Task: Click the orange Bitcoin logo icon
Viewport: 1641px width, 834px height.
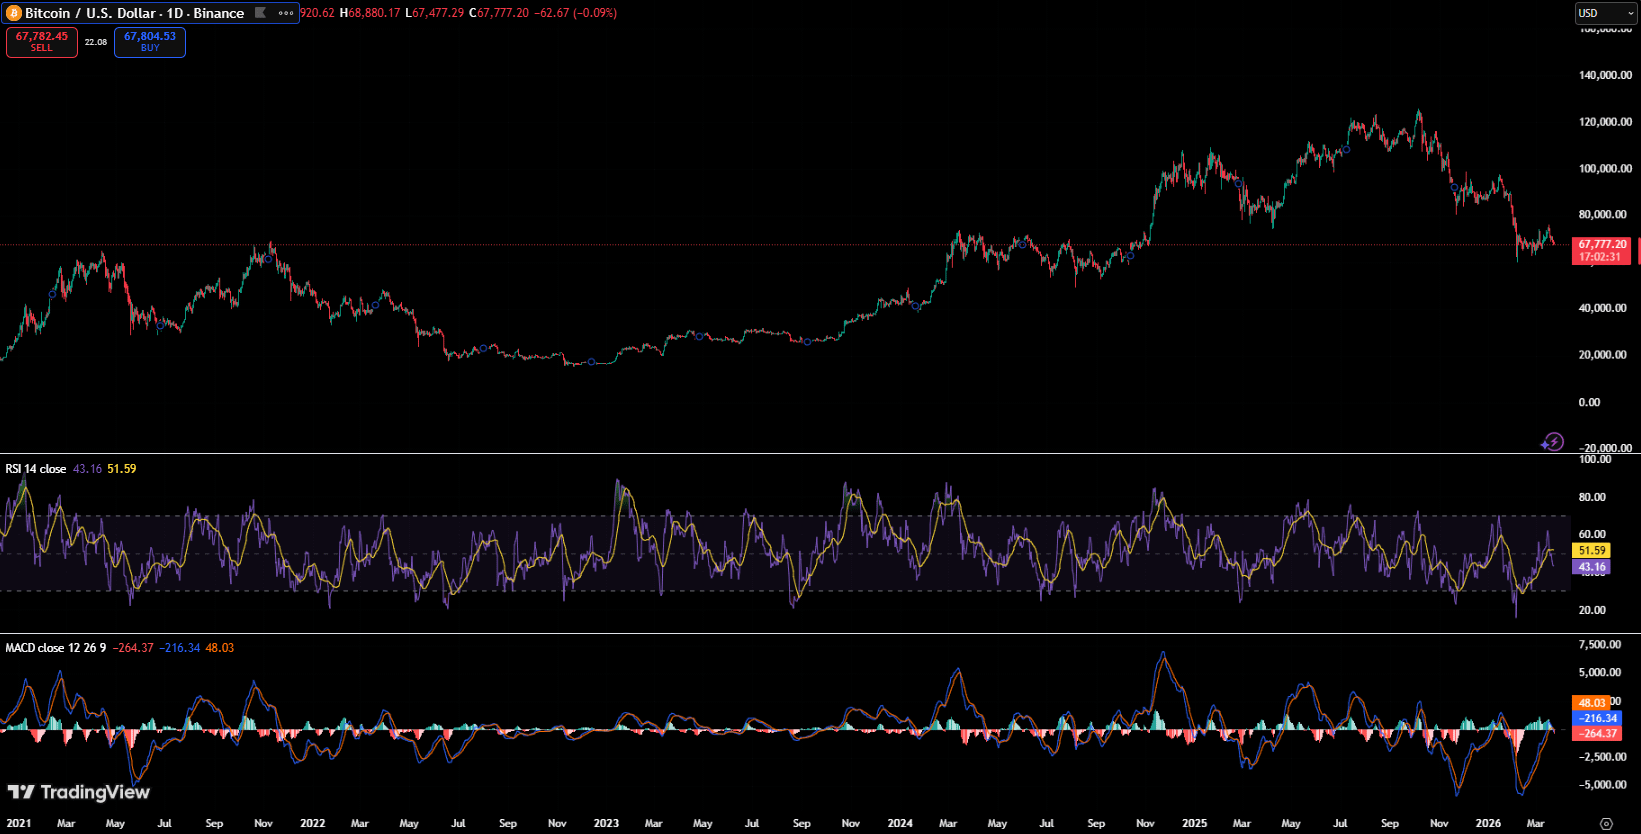Action: (14, 13)
